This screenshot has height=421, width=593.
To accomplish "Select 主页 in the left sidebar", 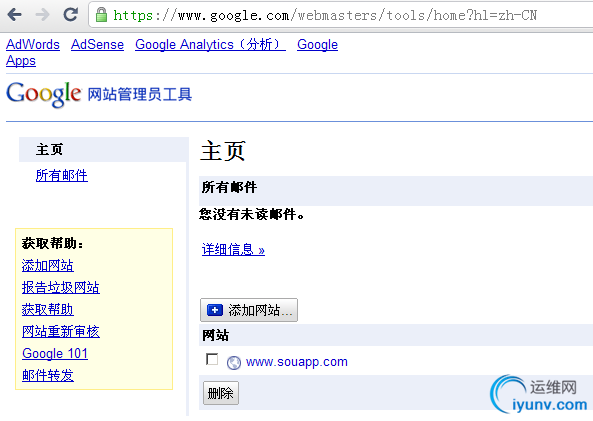I will [x=104, y=149].
